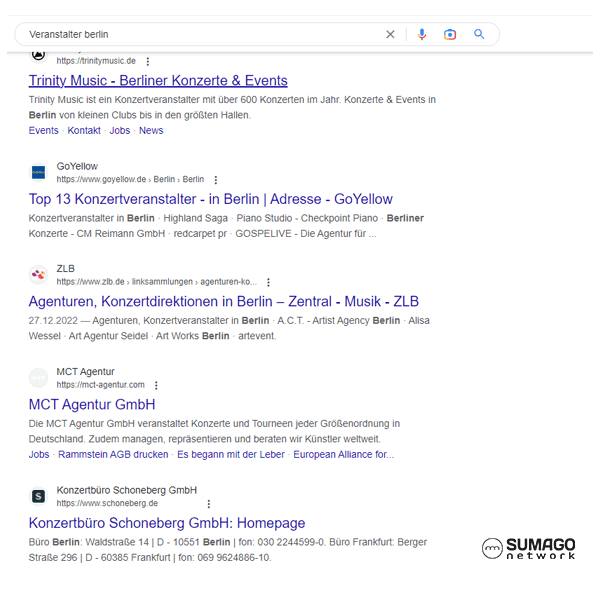Start voice search via microphone icon

tap(422, 34)
